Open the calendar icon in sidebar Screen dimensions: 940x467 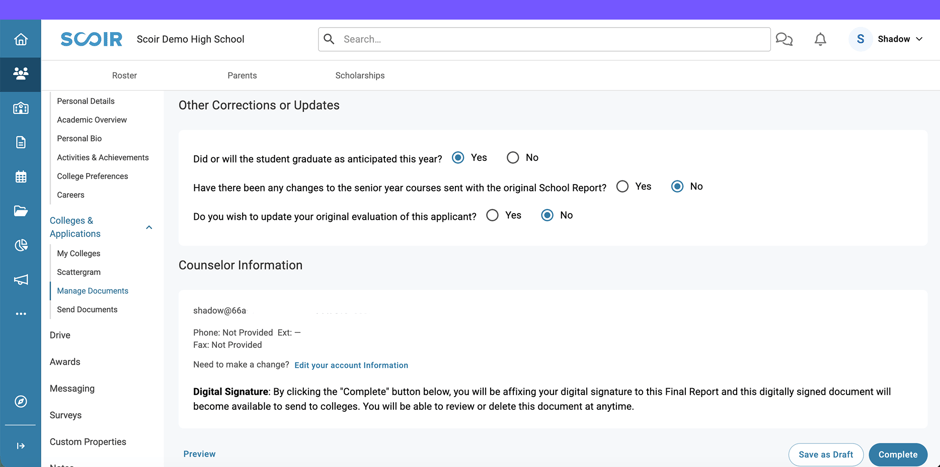click(20, 177)
